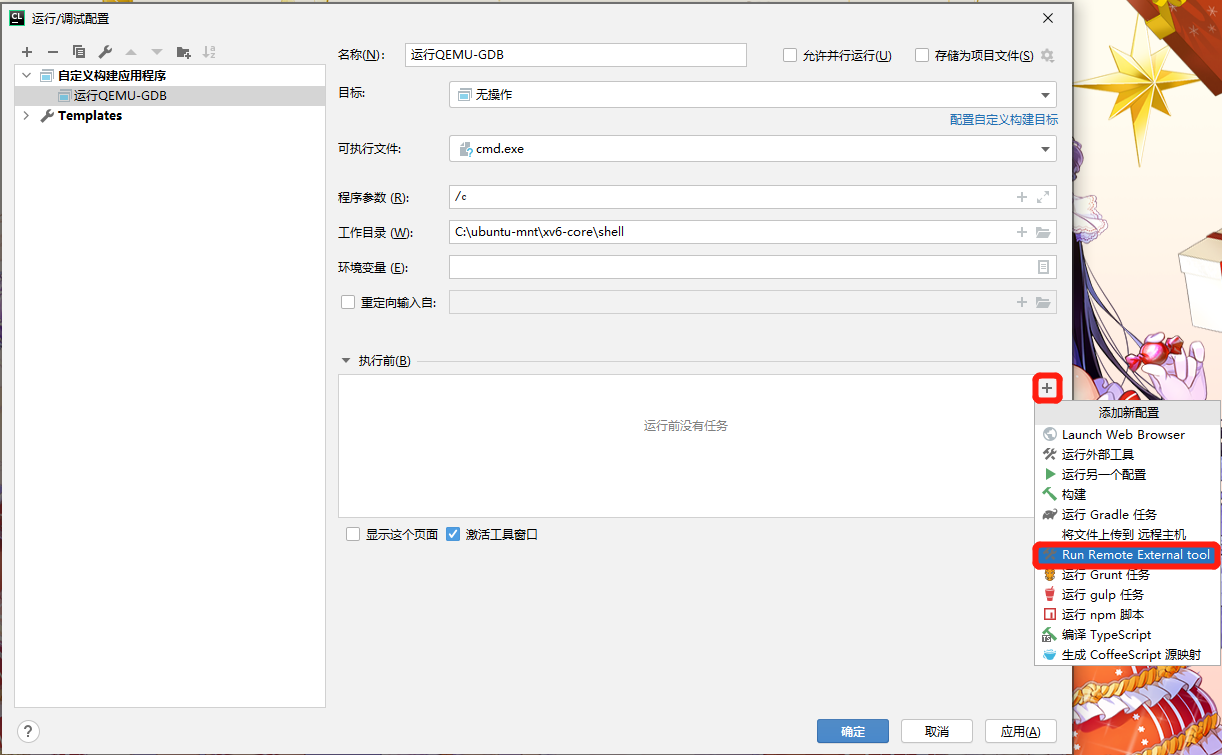This screenshot has width=1222, height=755.
Task: Click the remove configuration minus icon
Action: pyautogui.click(x=53, y=52)
